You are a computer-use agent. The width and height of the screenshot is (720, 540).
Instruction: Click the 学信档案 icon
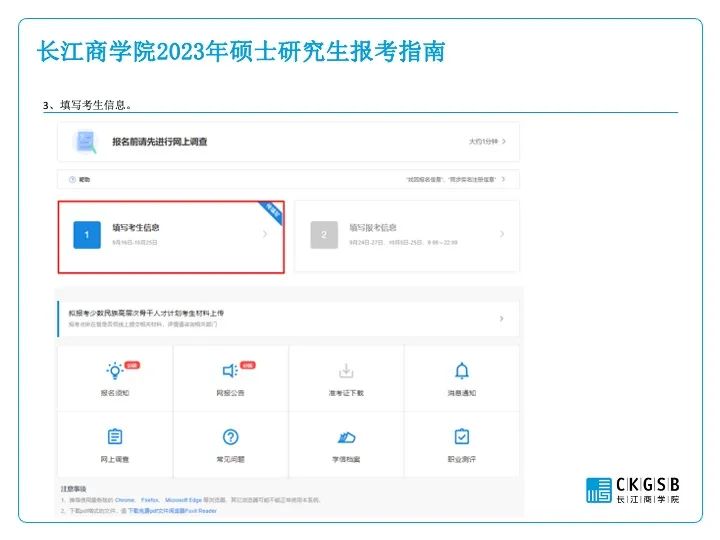(x=346, y=437)
